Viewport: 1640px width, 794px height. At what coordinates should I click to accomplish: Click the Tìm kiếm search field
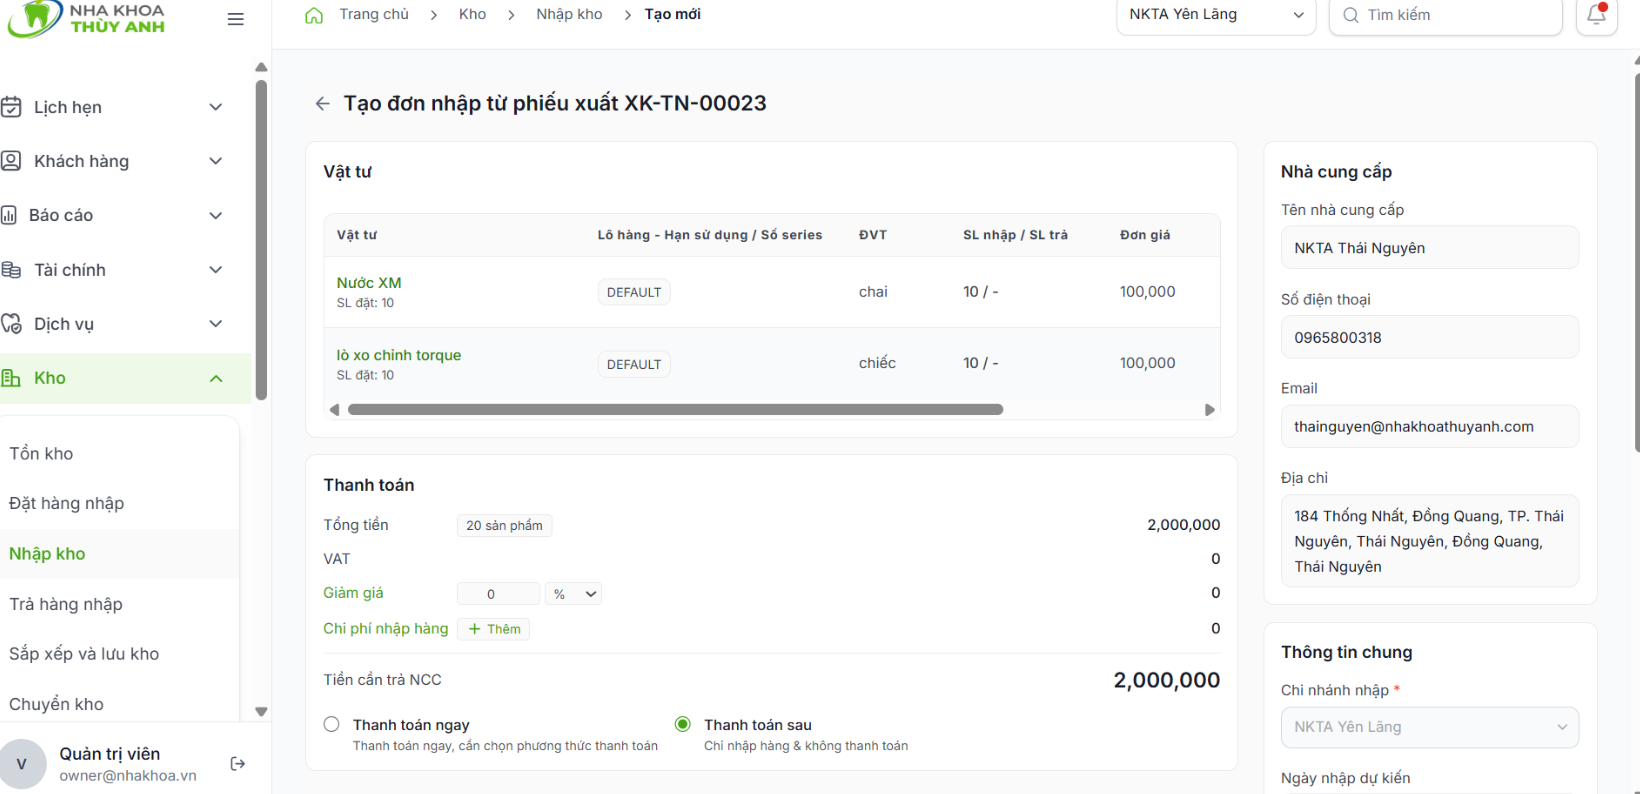(1446, 15)
